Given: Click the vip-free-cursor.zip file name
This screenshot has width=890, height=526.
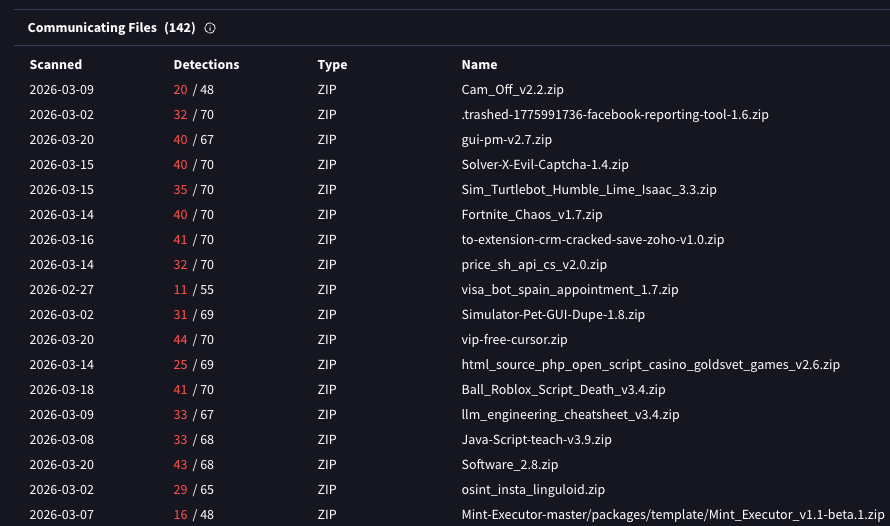Looking at the screenshot, I should (514, 340).
